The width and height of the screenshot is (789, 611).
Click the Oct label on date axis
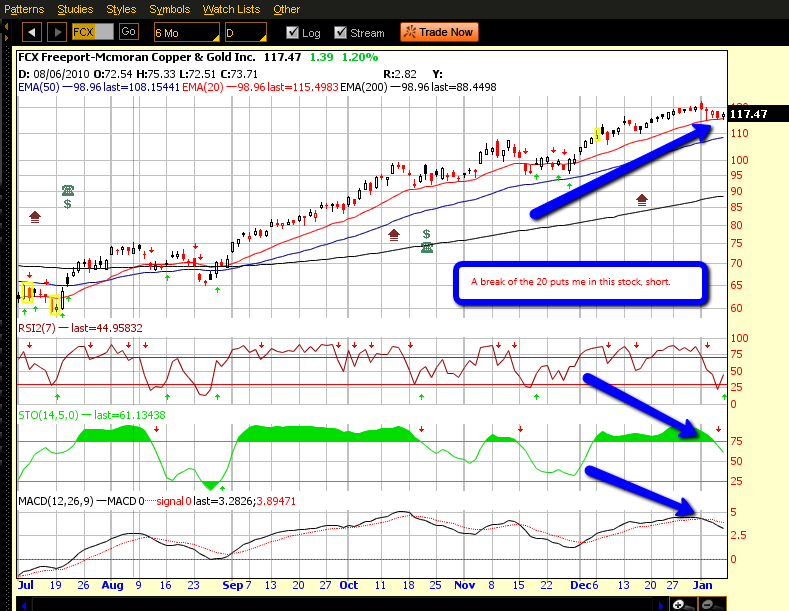pyautogui.click(x=349, y=585)
